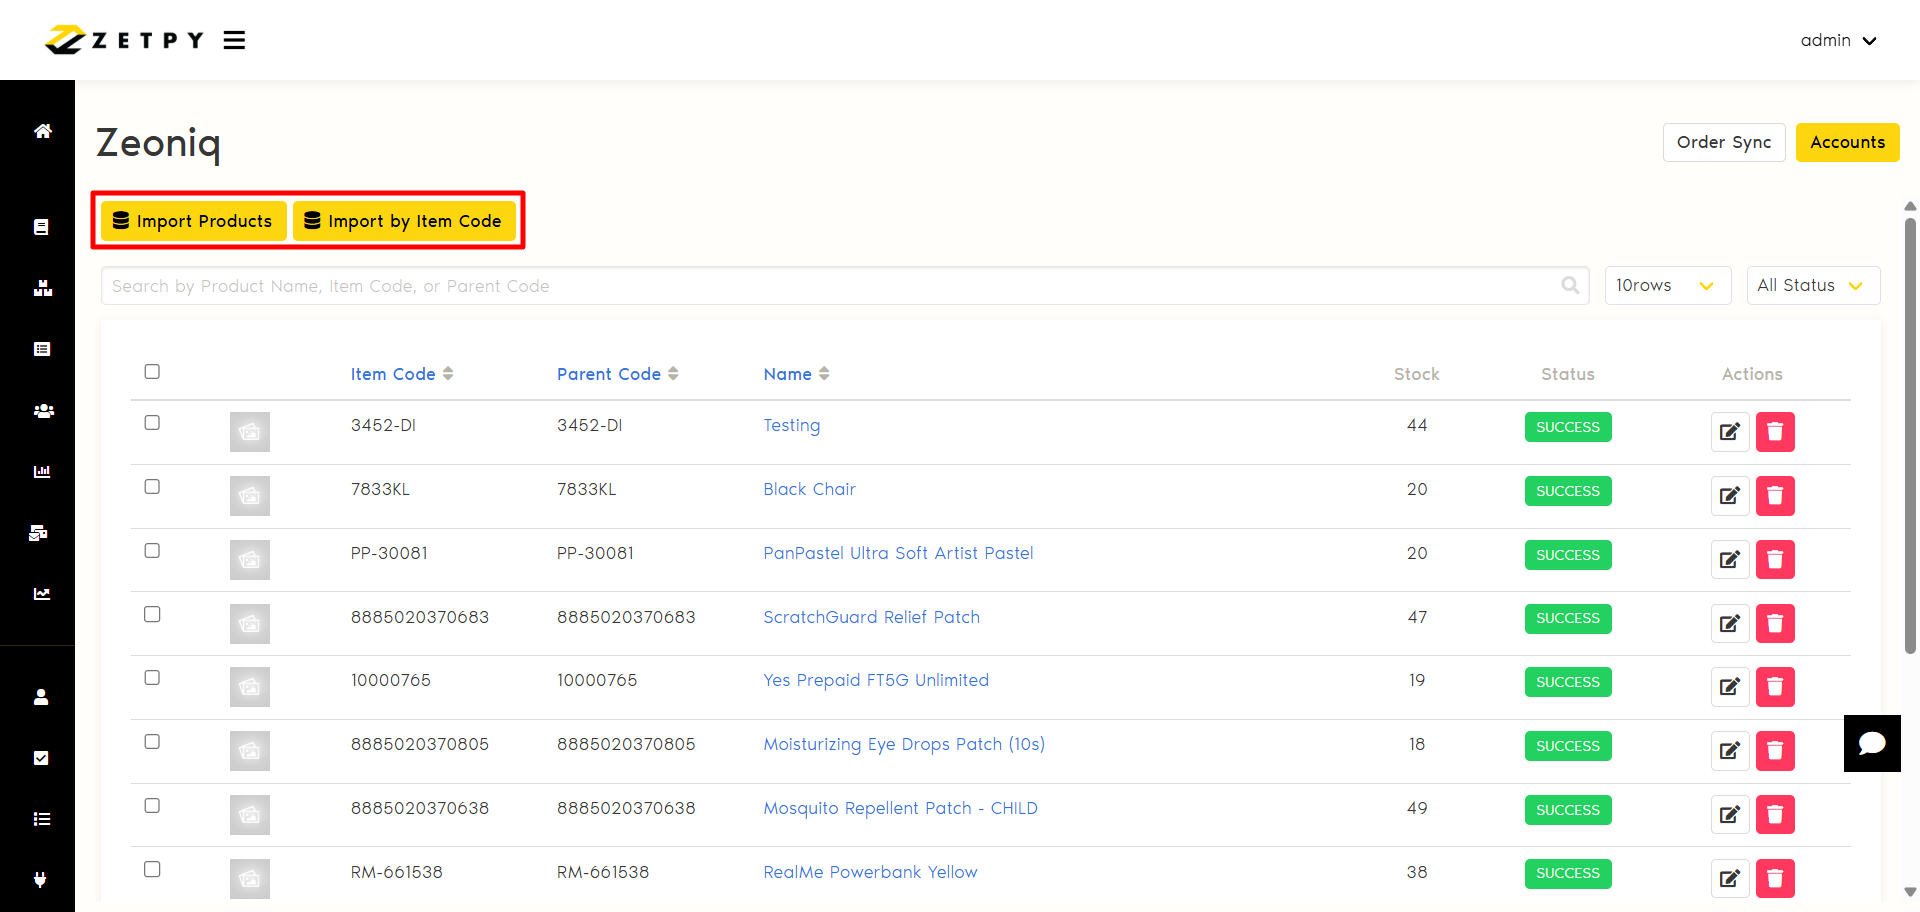Image resolution: width=1920 pixels, height=912 pixels.
Task: Open the home icon in sidebar
Action: 42,131
